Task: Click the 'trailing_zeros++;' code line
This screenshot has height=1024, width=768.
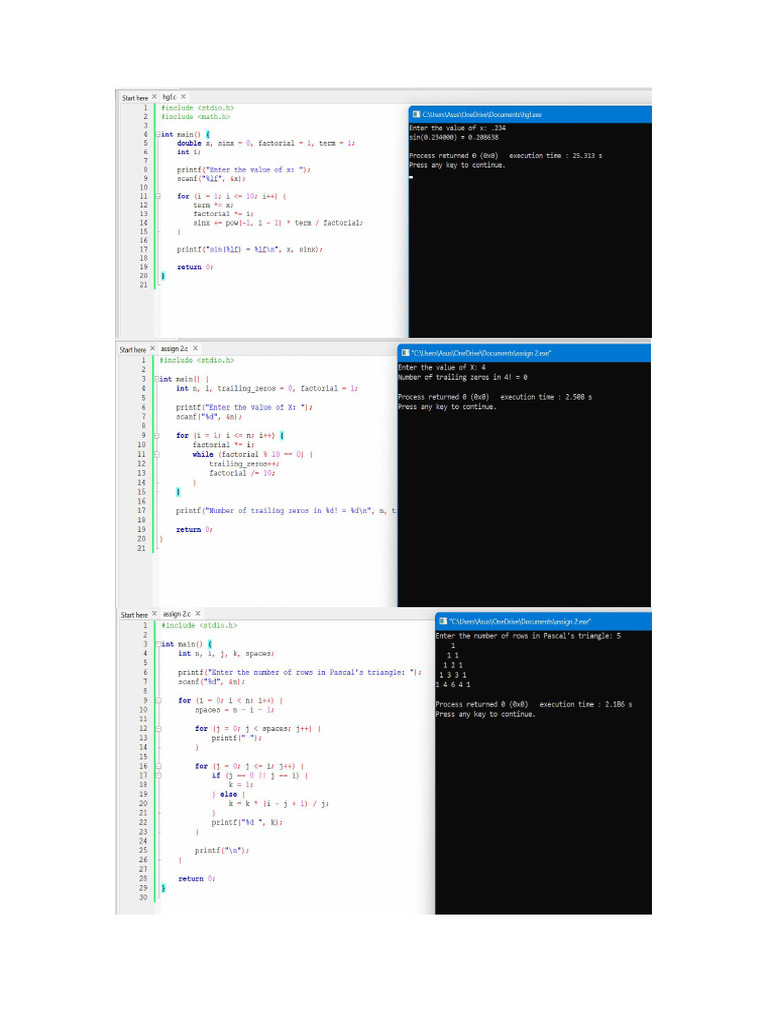Action: [x=244, y=464]
